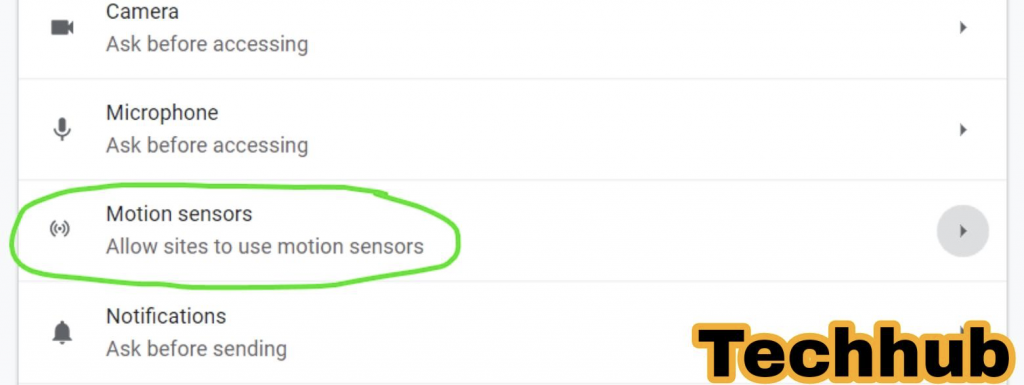Click "Ask before sending" under Notifications
1024x385 pixels.
click(196, 349)
